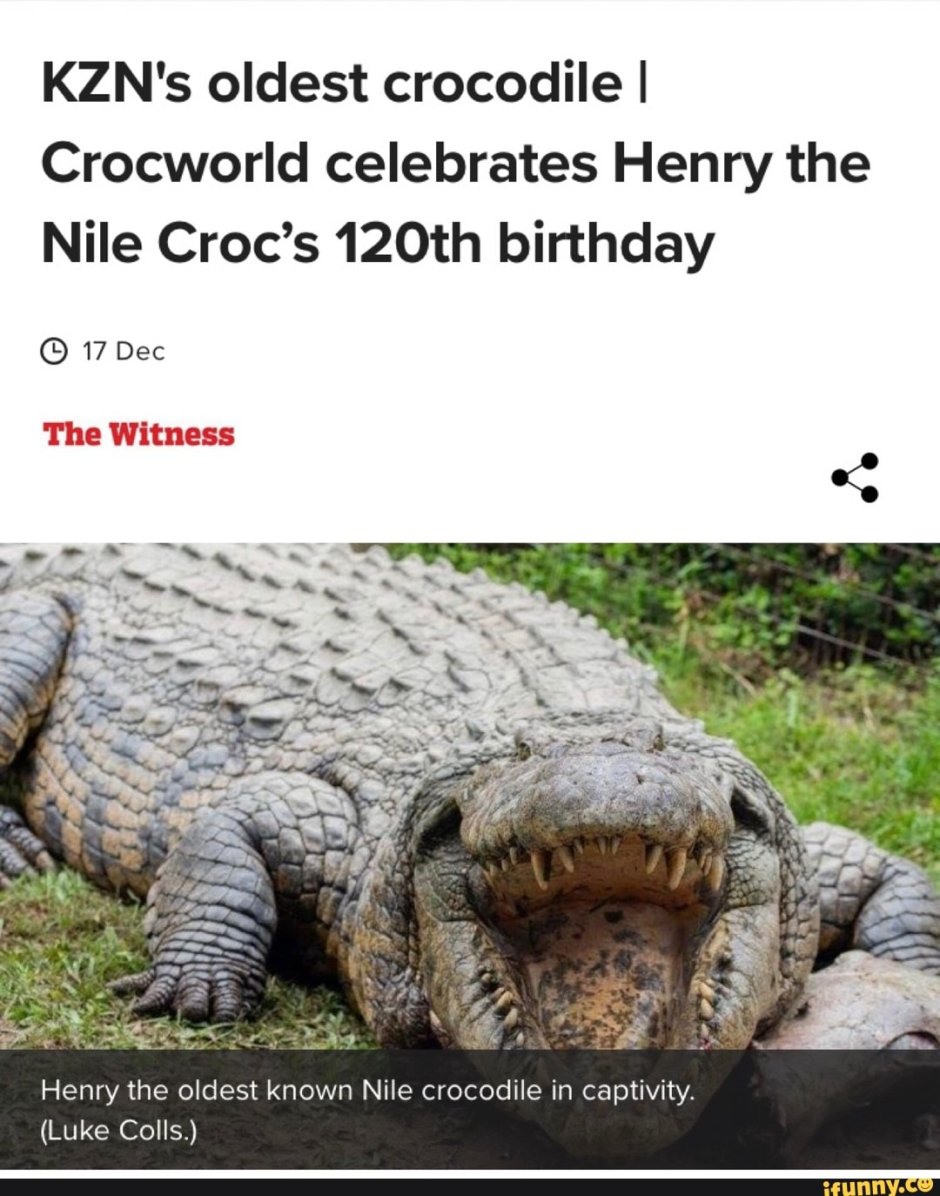The width and height of the screenshot is (940, 1196).
Task: Tap the share icon beside the article
Action: (855, 477)
